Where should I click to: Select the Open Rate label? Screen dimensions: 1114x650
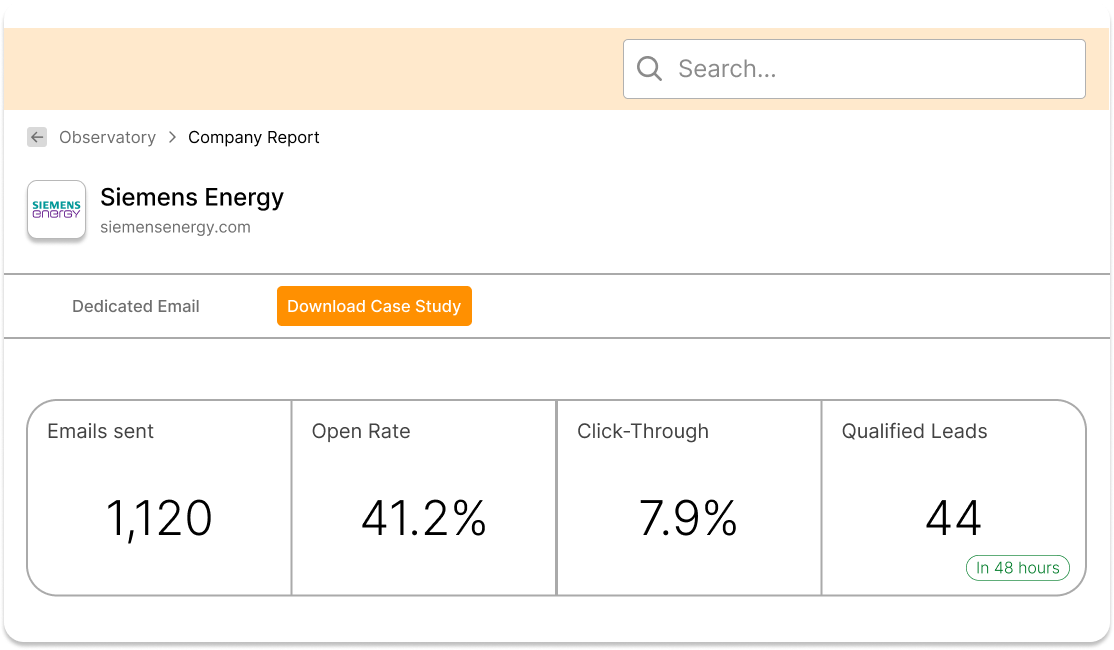361,431
